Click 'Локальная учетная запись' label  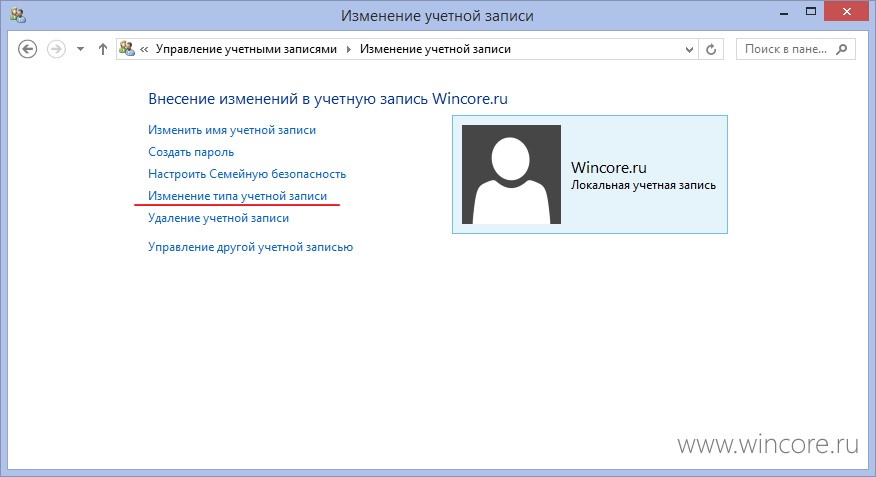(x=643, y=185)
